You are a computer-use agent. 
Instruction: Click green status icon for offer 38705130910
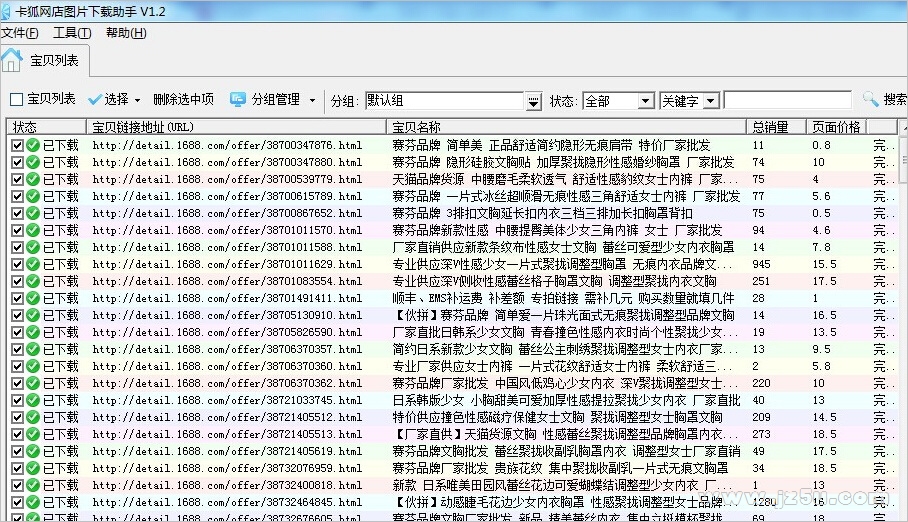pos(33,315)
